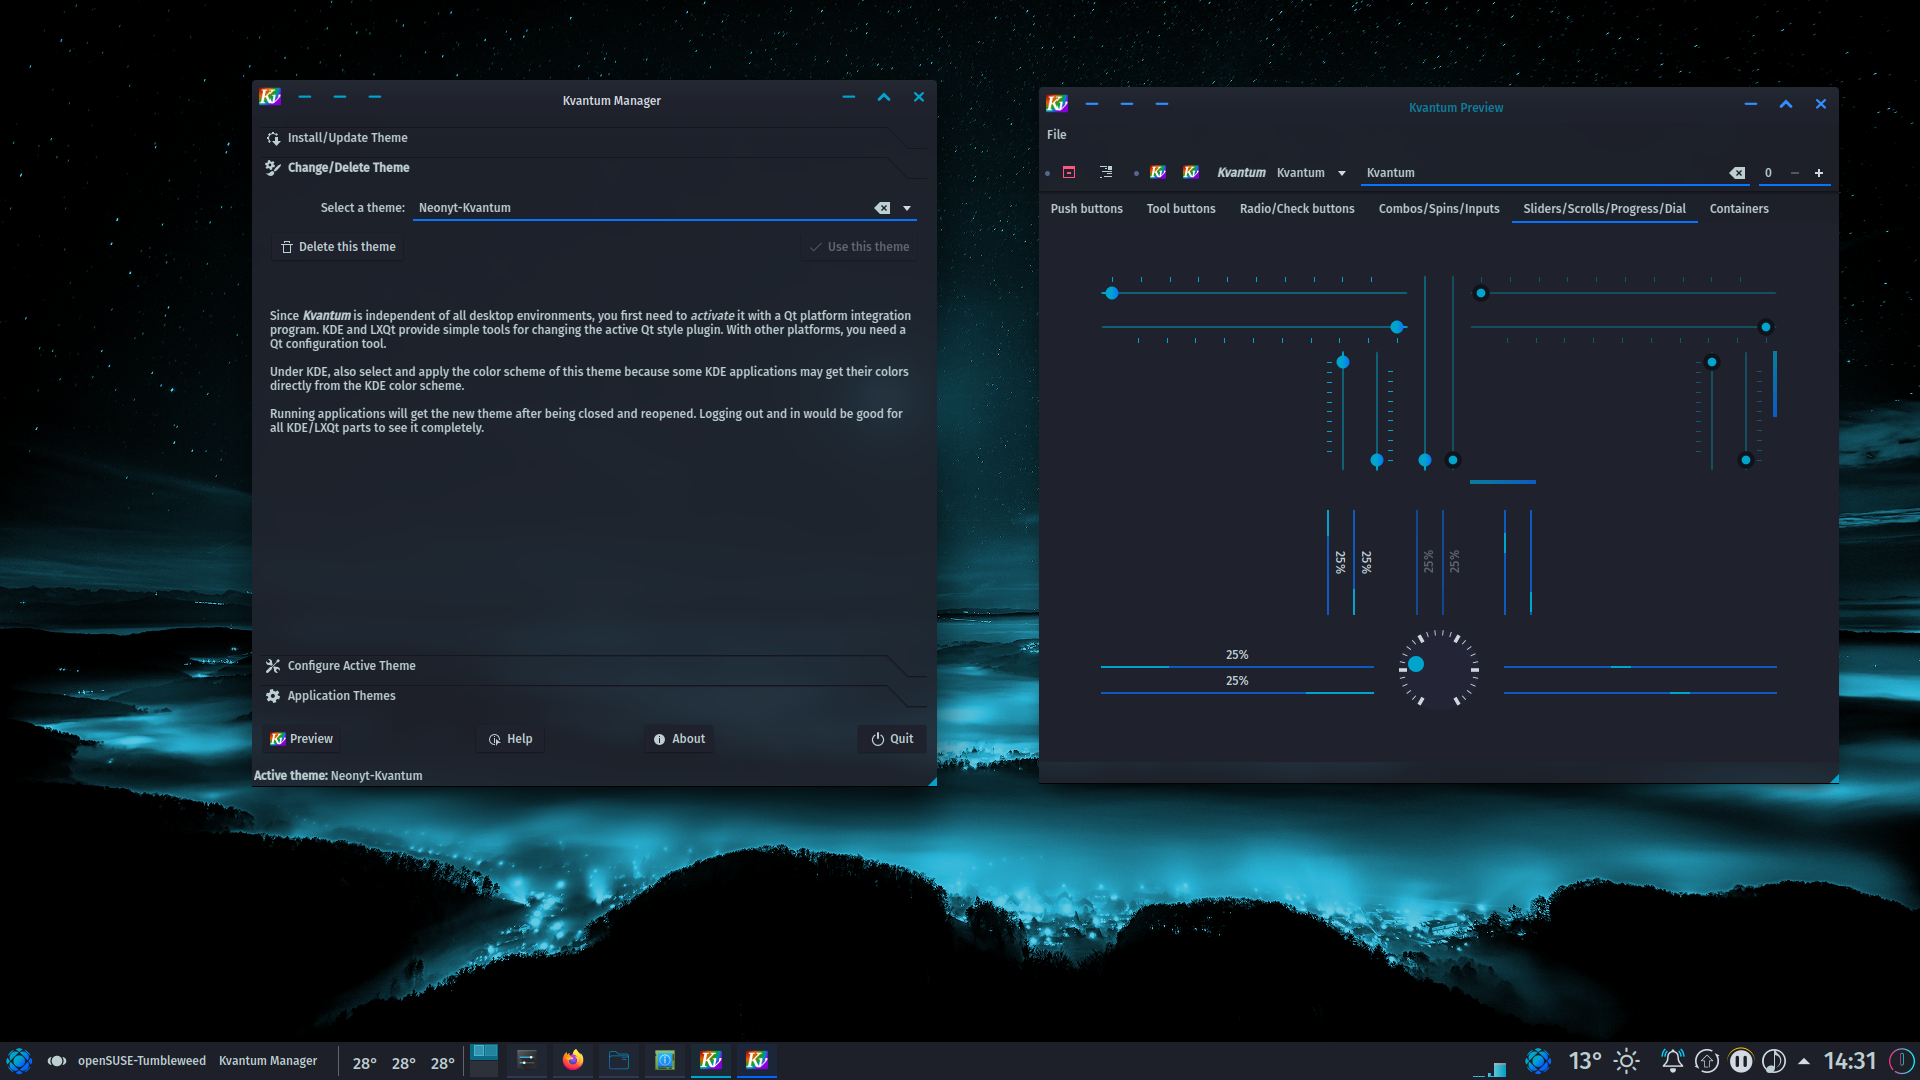Click the disabled top-right horizontal slider handle
This screenshot has width=1920, height=1080.
tap(1481, 293)
